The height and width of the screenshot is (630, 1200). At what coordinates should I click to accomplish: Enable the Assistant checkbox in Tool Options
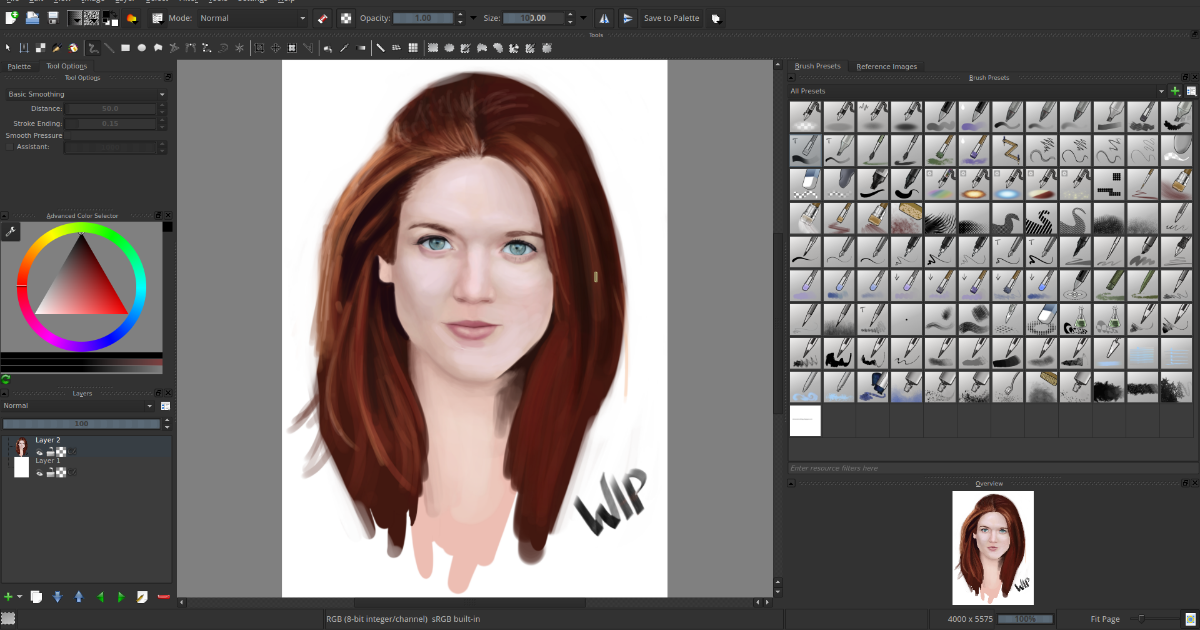coord(10,147)
